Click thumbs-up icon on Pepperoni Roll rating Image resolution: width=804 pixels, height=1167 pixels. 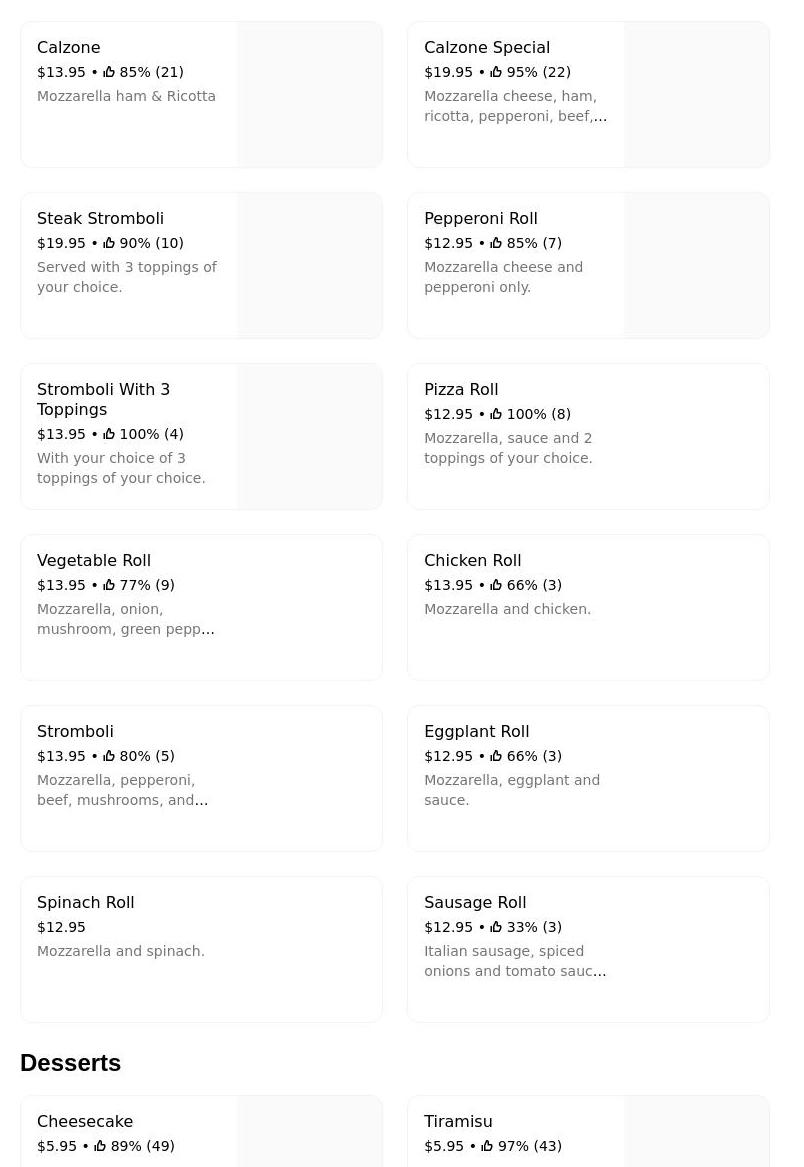[496, 243]
